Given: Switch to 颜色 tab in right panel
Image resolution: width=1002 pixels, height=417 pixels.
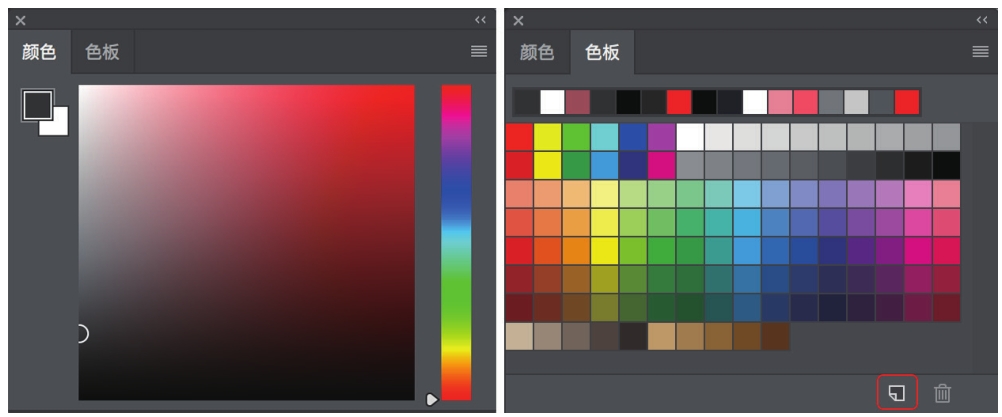Looking at the screenshot, I should [x=537, y=52].
